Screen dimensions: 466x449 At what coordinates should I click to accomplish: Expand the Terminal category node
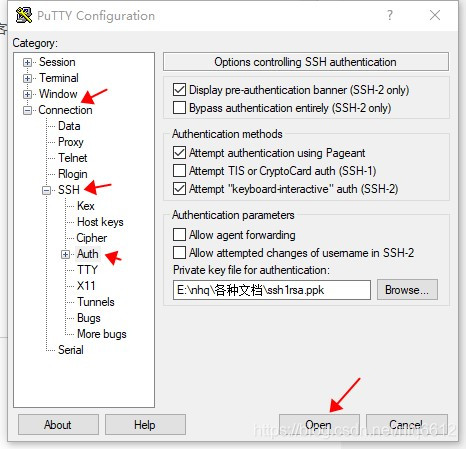(x=28, y=78)
